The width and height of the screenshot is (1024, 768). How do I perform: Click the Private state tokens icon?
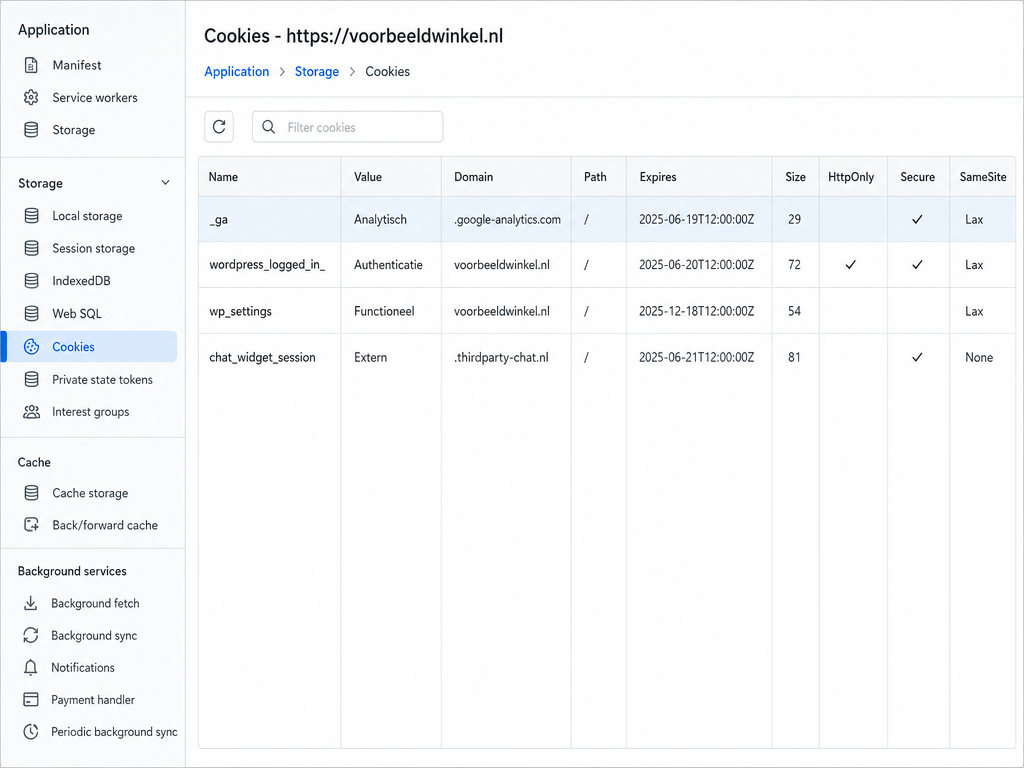point(31,379)
